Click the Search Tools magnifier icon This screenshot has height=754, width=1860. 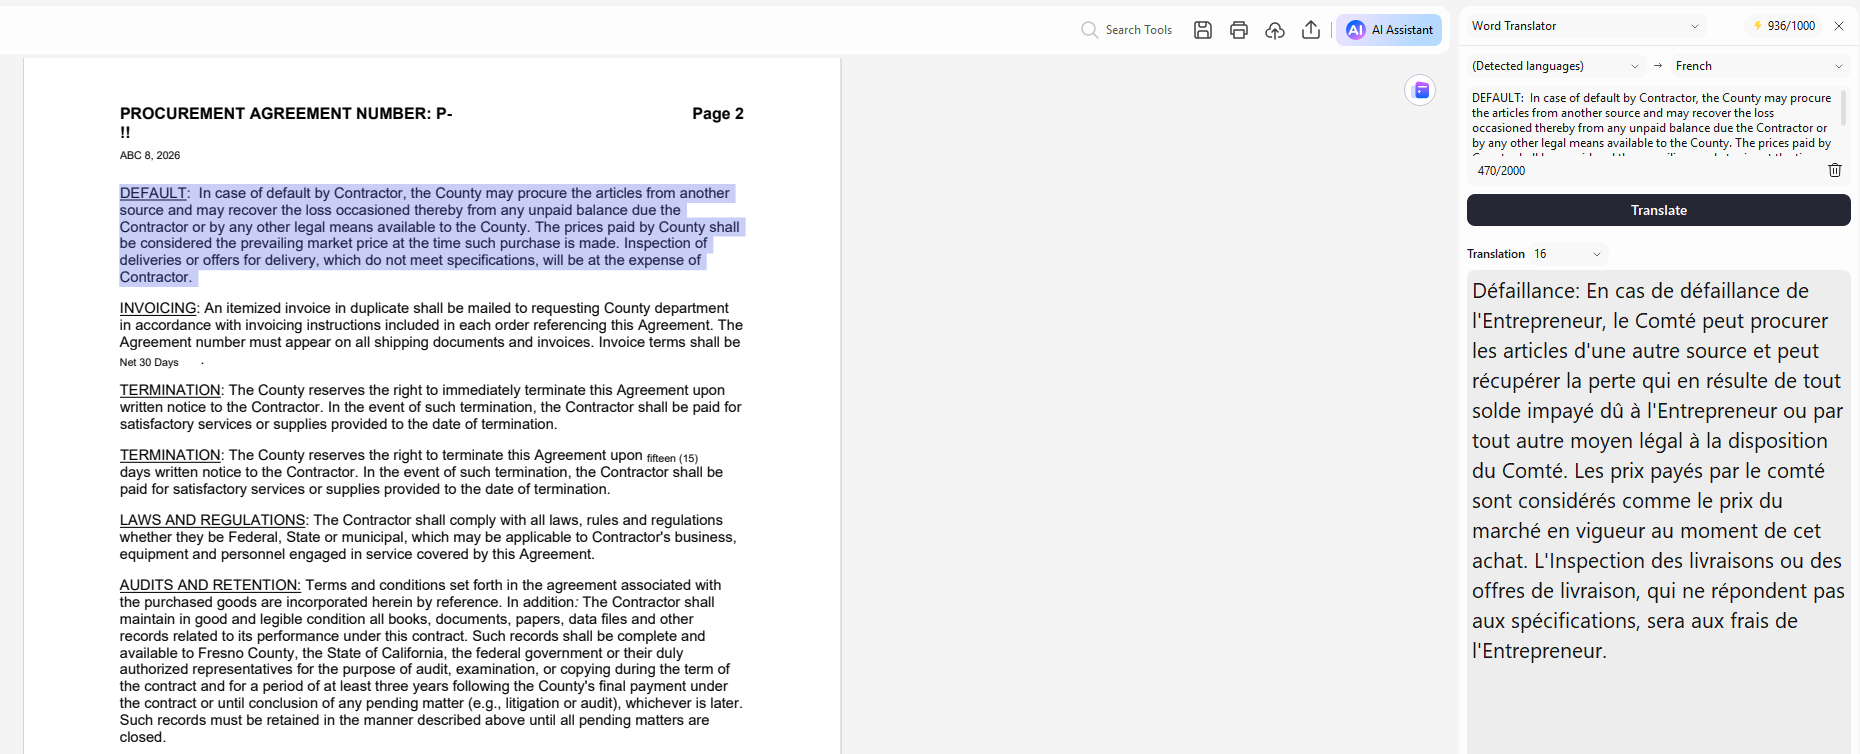(x=1089, y=30)
